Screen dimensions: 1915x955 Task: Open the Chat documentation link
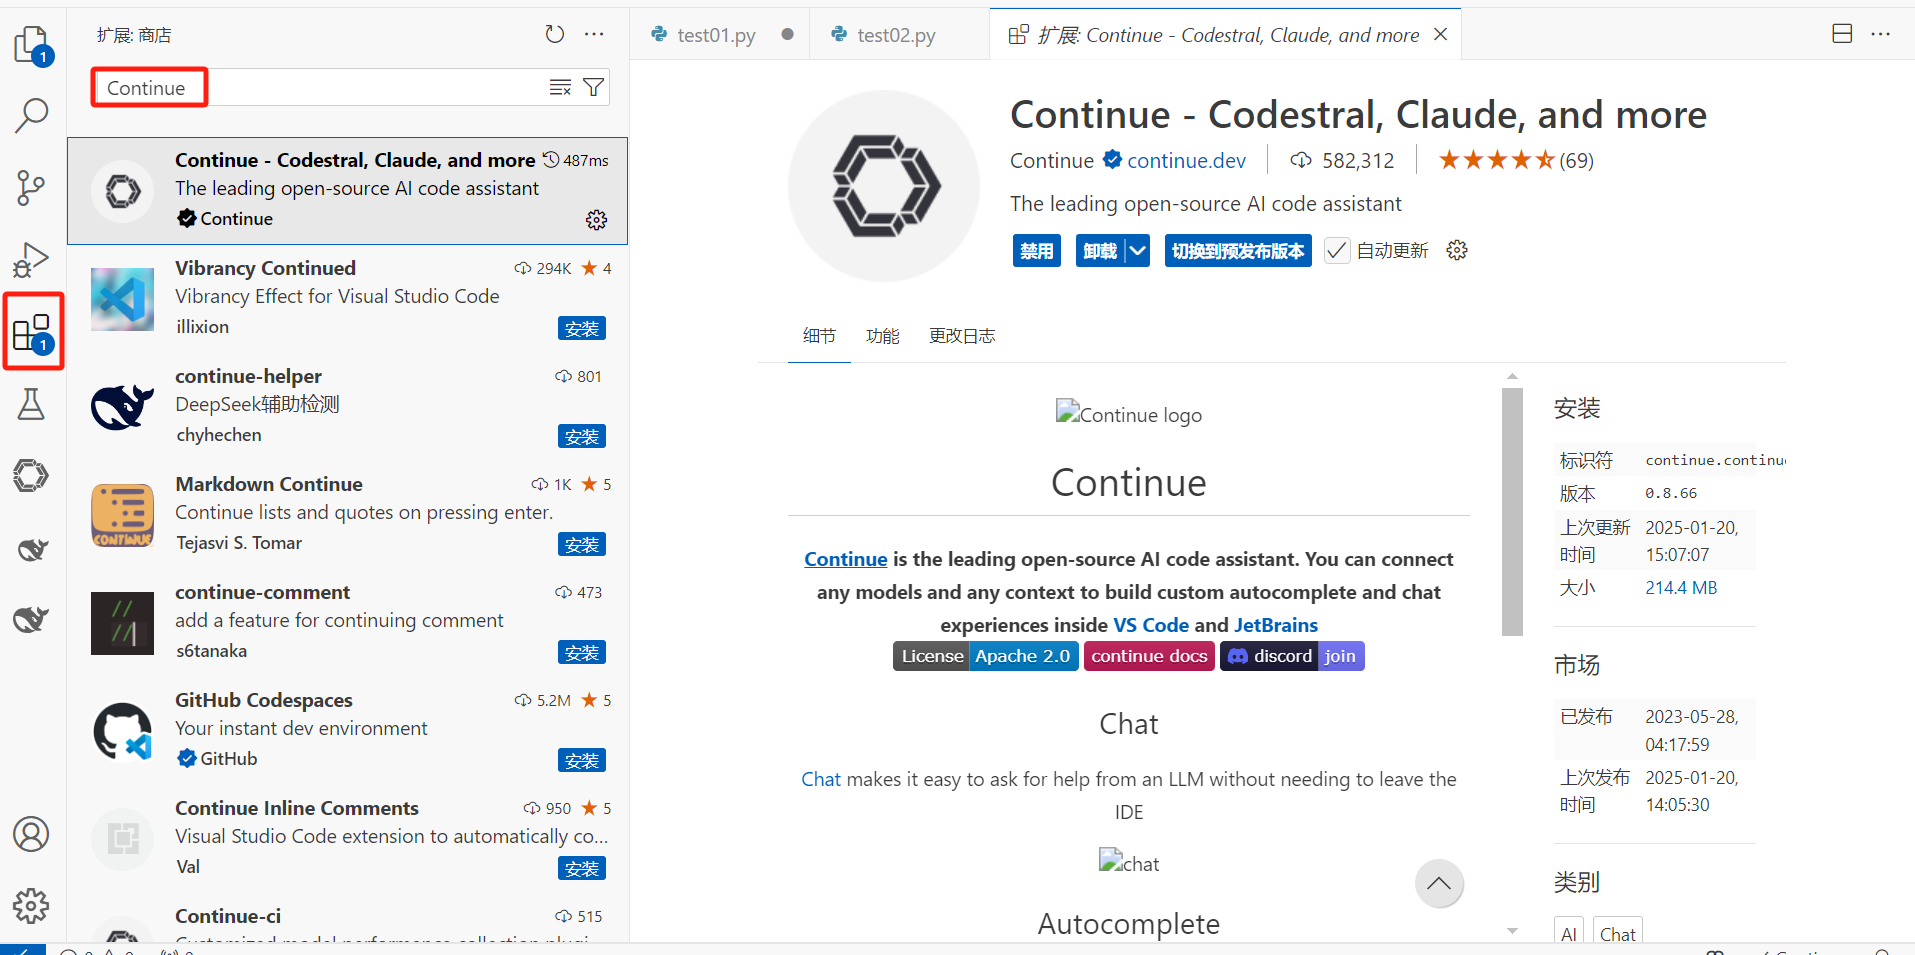point(821,779)
